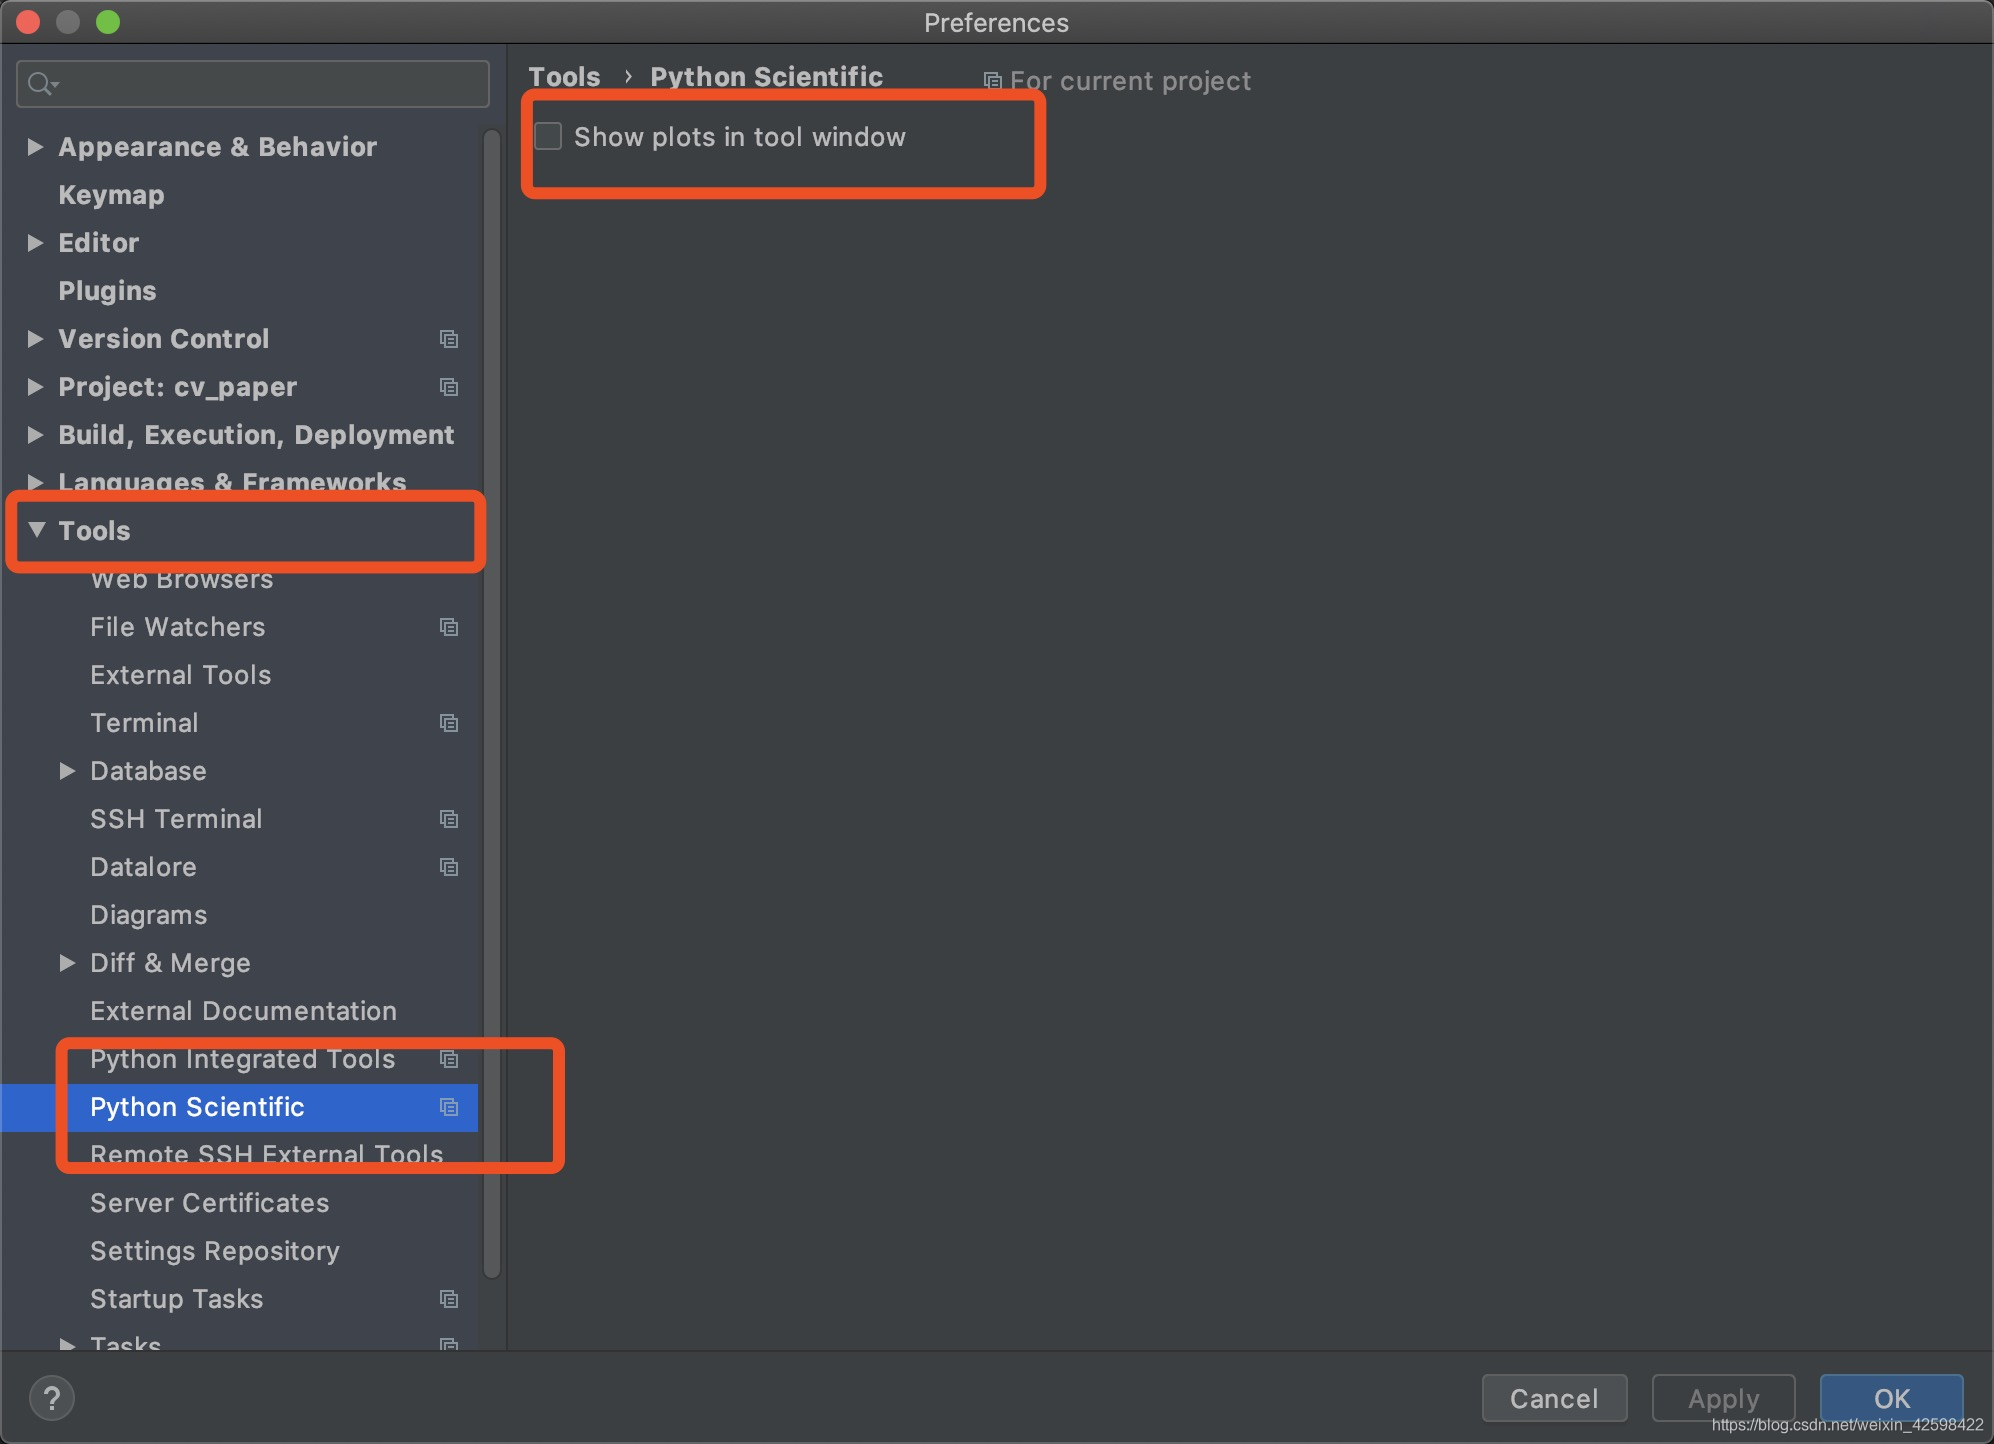The image size is (1994, 1444).
Task: Open the Keymap settings page
Action: point(111,195)
